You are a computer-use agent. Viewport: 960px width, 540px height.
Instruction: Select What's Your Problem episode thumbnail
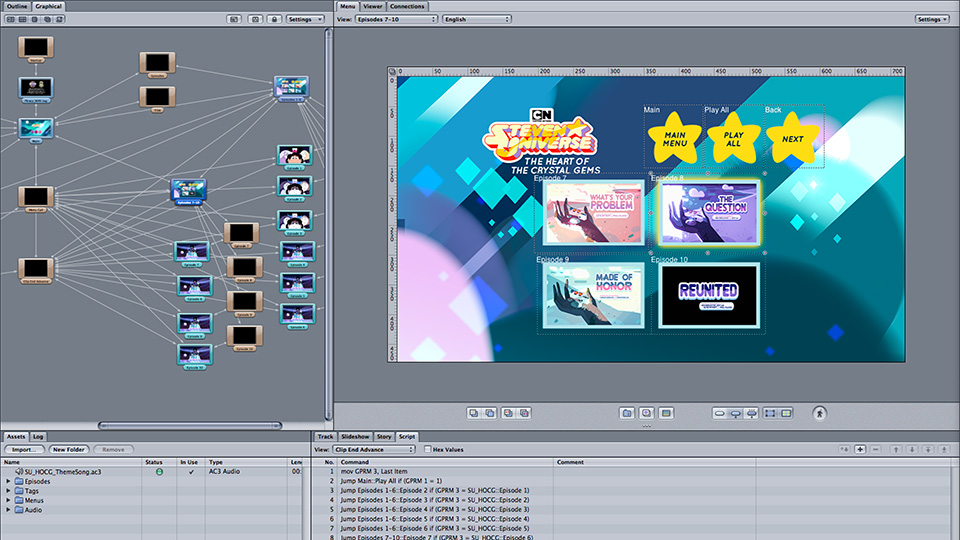[x=593, y=213]
